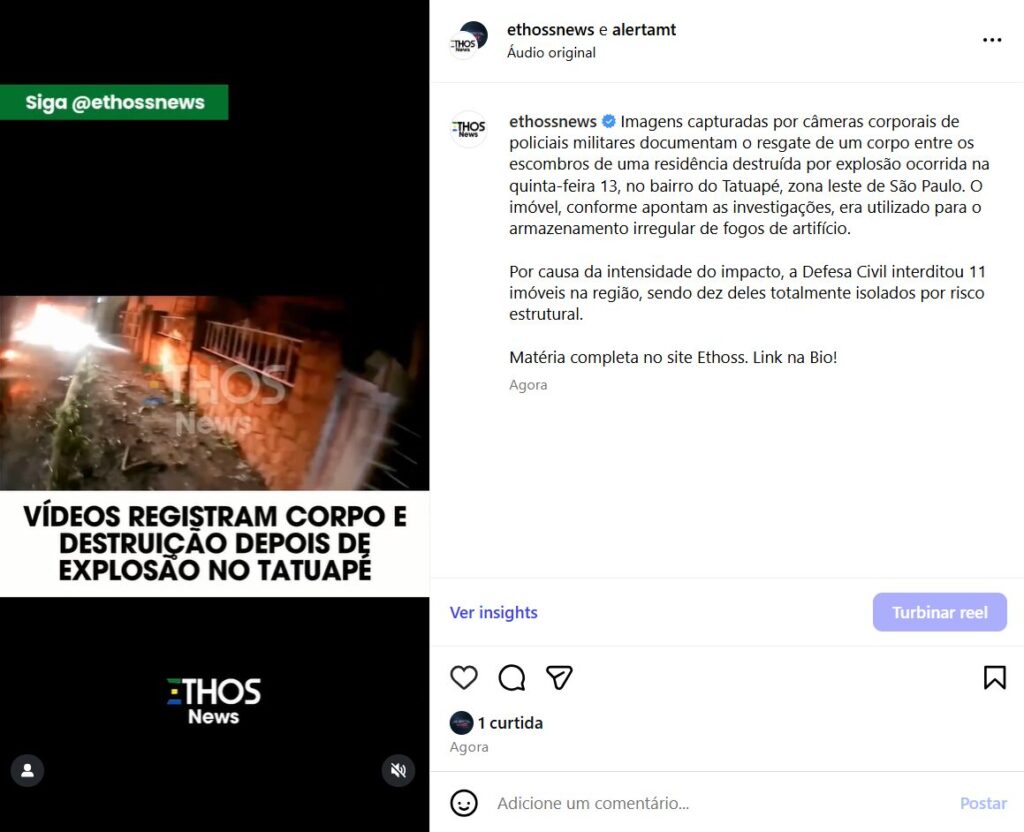Show tagged people icon on video

(x=27, y=771)
